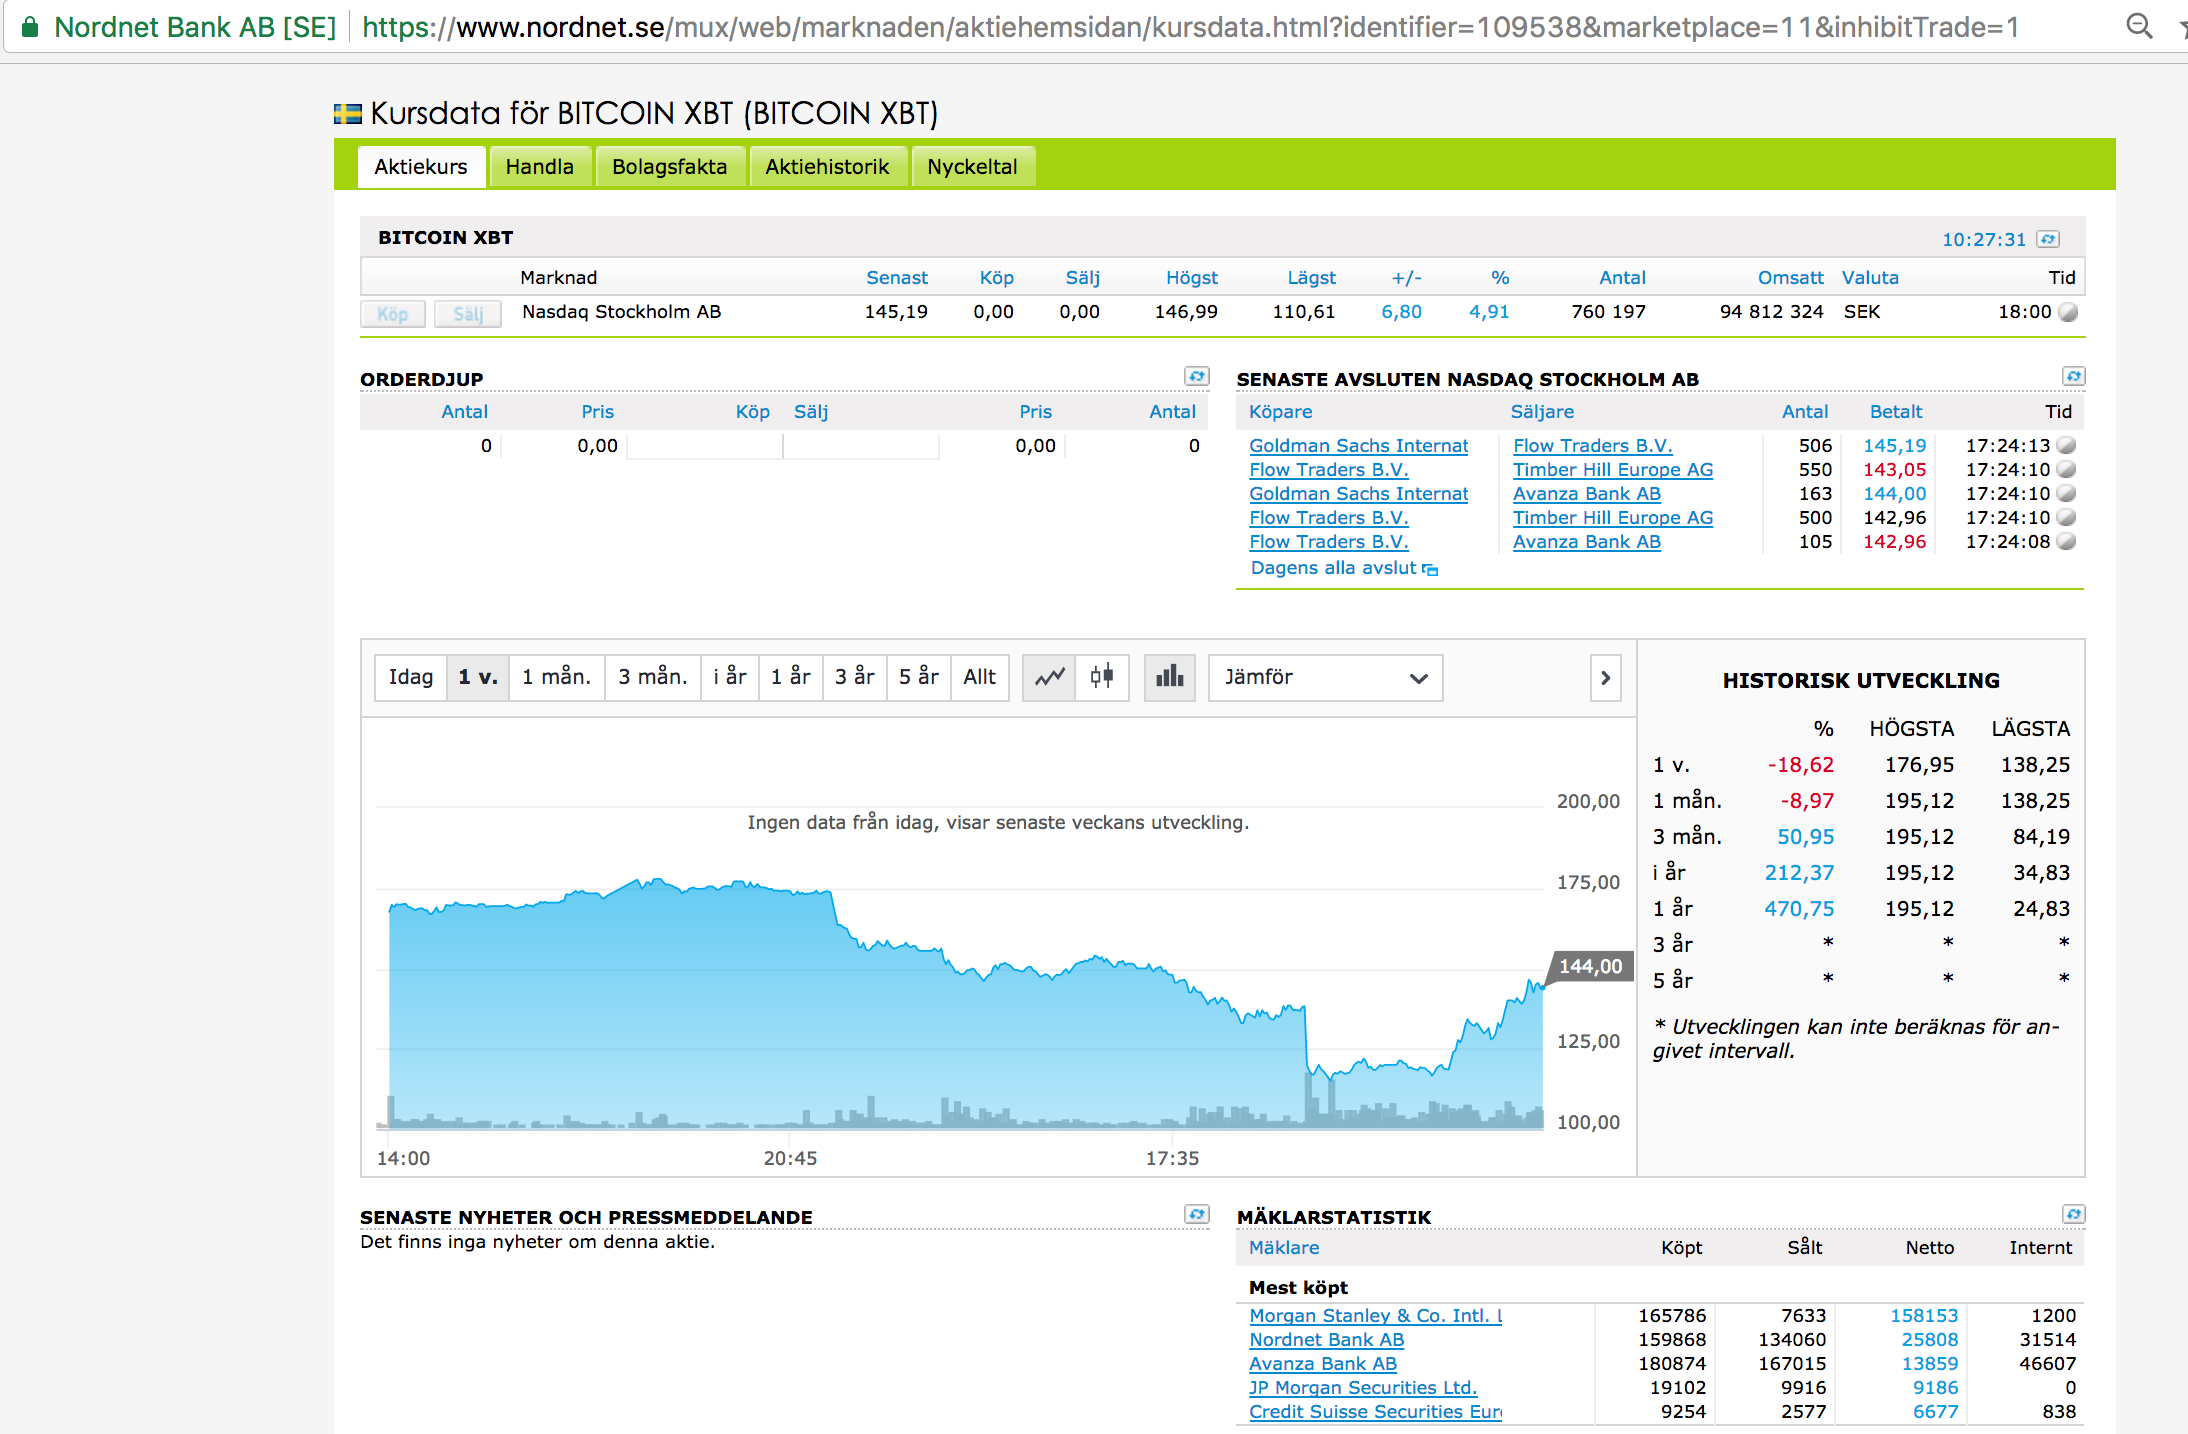Click the green padlock security icon
The width and height of the screenshot is (2188, 1434).
coord(30,27)
